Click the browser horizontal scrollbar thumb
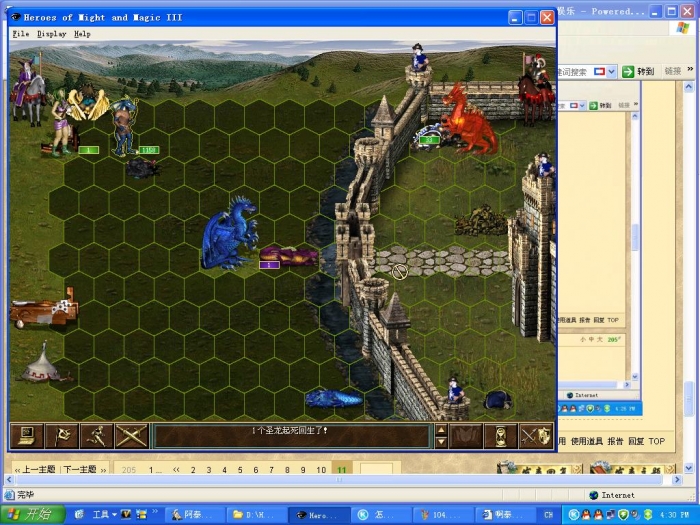Screen dimensions: 700x525 (x=339, y=479)
